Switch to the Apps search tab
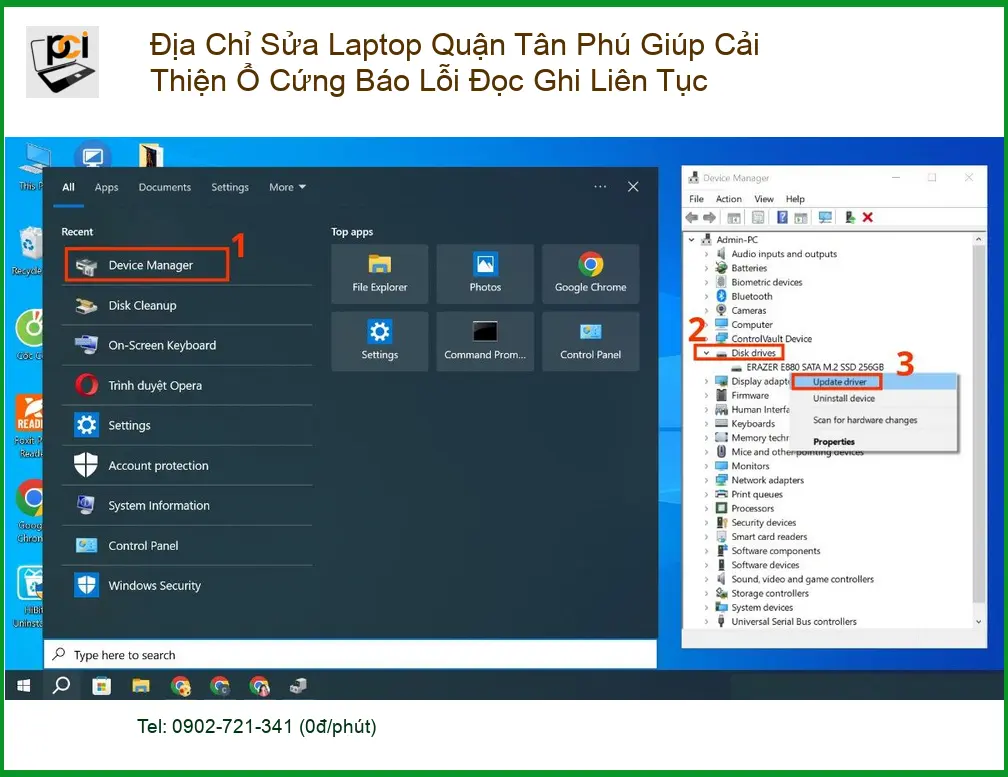Image resolution: width=1008 pixels, height=777 pixels. point(106,187)
